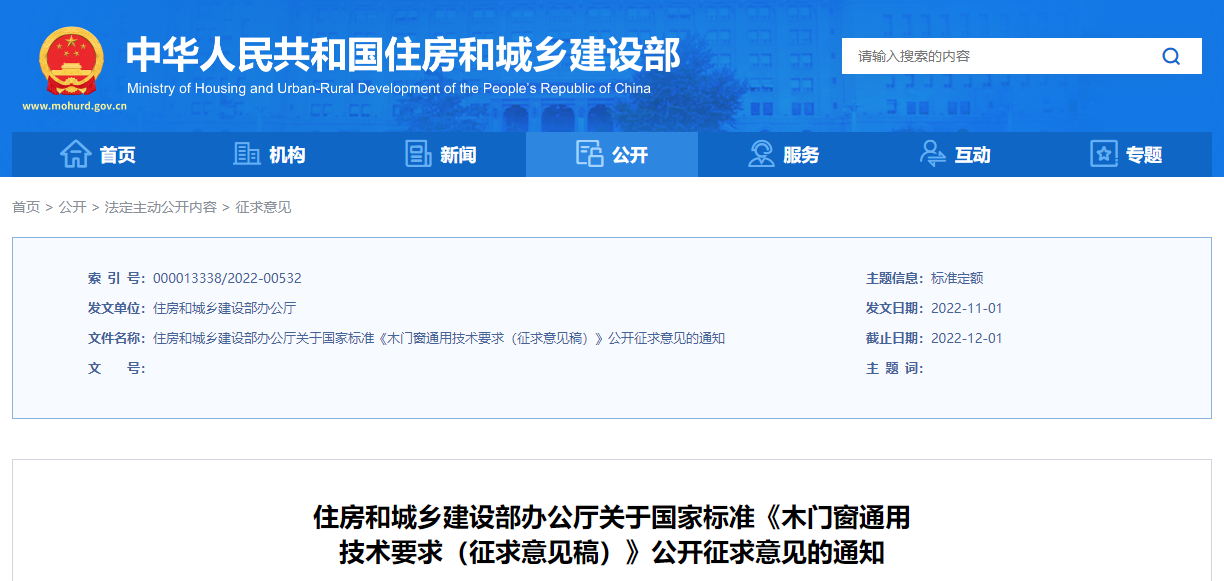The width and height of the screenshot is (1224, 581).
Task: Click issue date 2022-11-01
Action: (967, 308)
